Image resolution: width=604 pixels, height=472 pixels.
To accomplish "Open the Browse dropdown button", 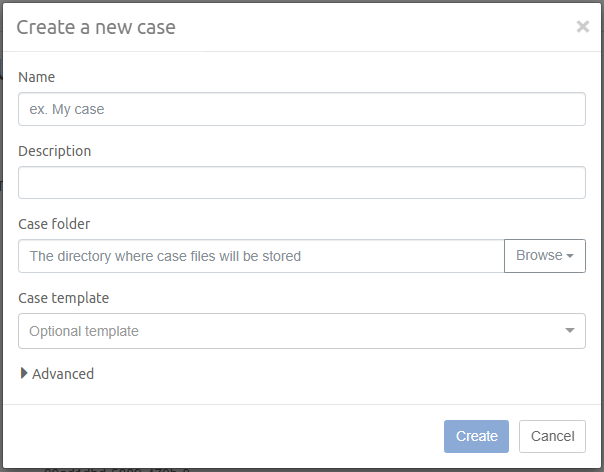I will pos(544,256).
